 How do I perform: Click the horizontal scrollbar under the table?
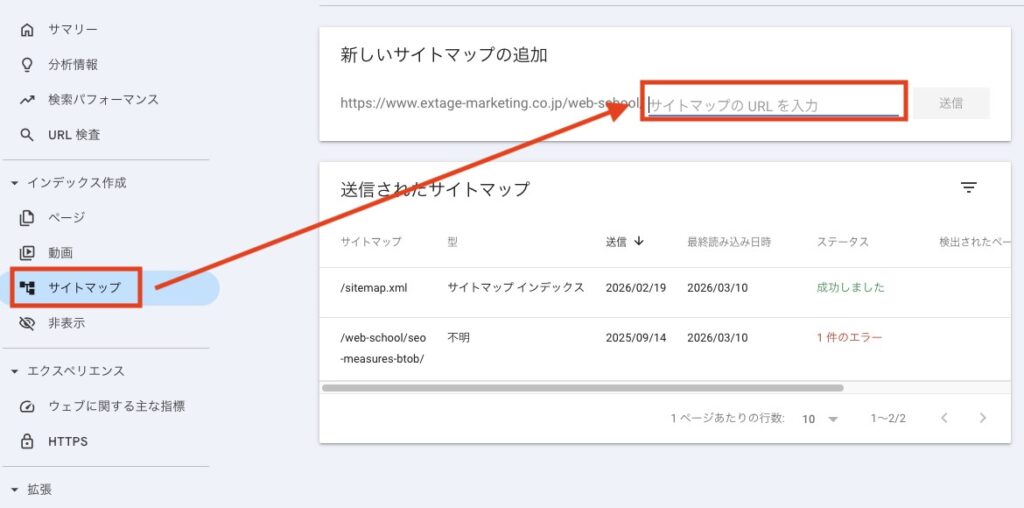pos(582,388)
